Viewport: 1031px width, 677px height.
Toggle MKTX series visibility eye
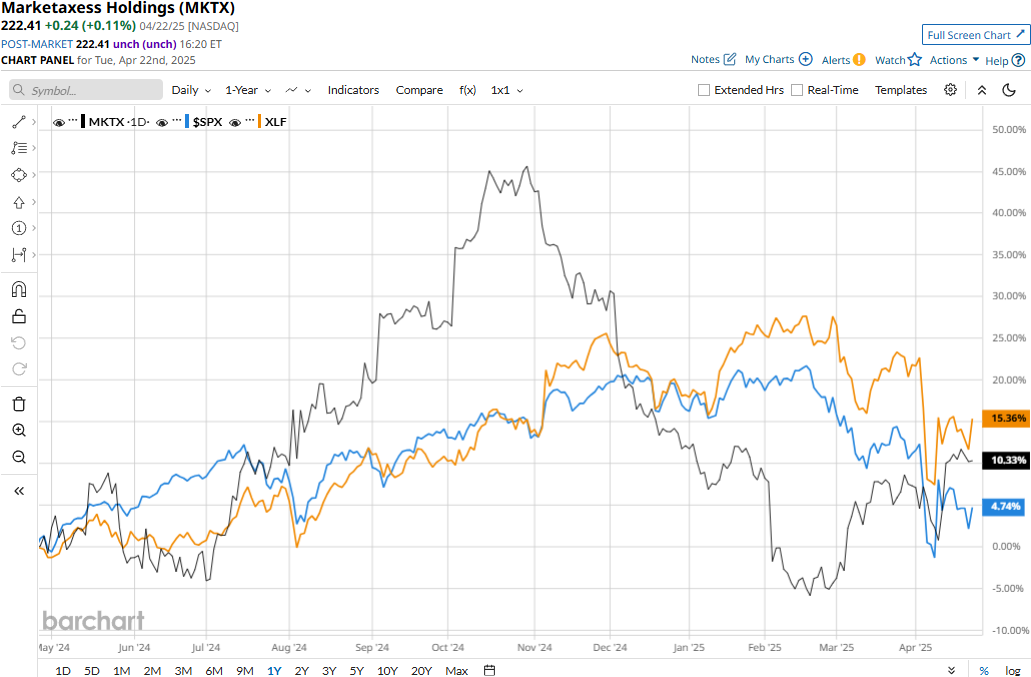[x=59, y=122]
